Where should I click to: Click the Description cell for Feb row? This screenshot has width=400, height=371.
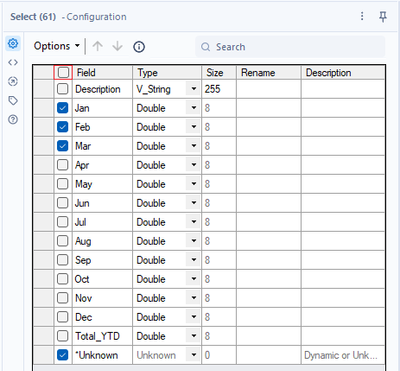(x=343, y=127)
